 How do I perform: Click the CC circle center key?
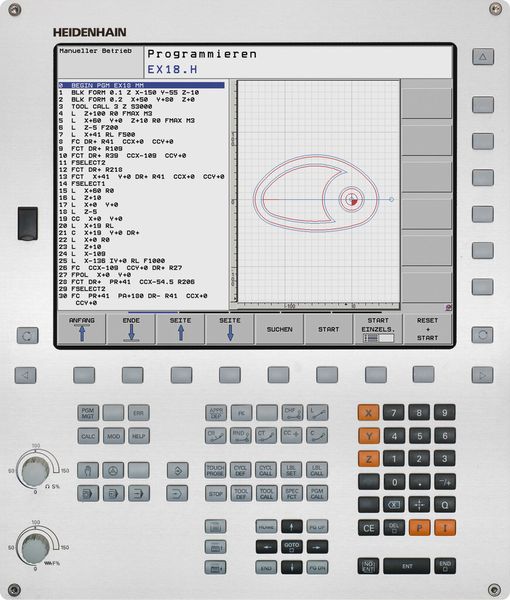292,436
